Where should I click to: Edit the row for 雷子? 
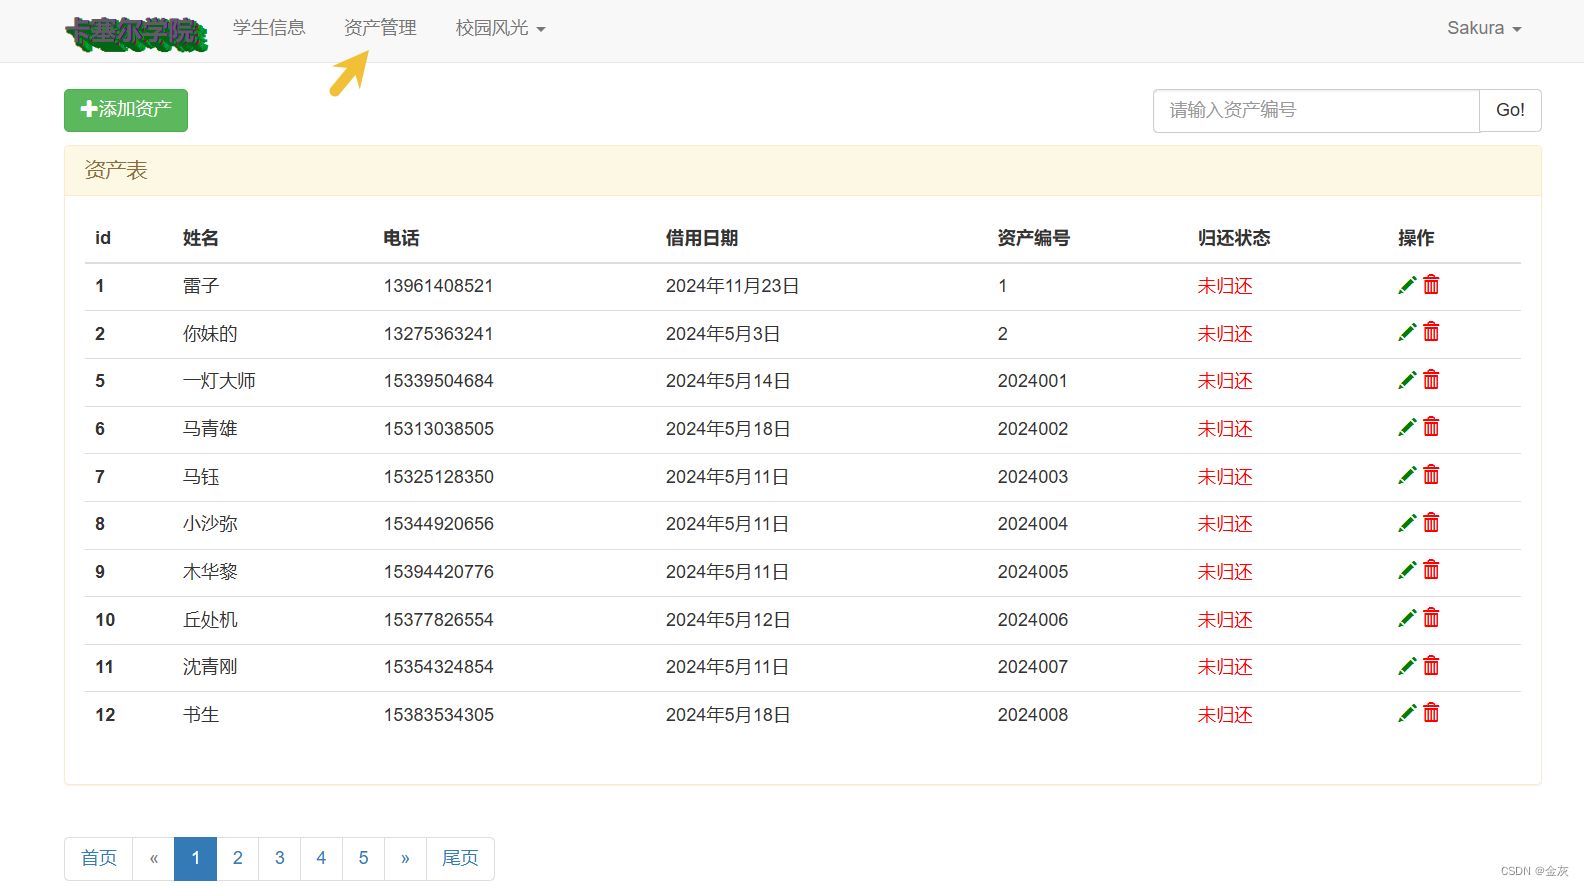(1407, 285)
